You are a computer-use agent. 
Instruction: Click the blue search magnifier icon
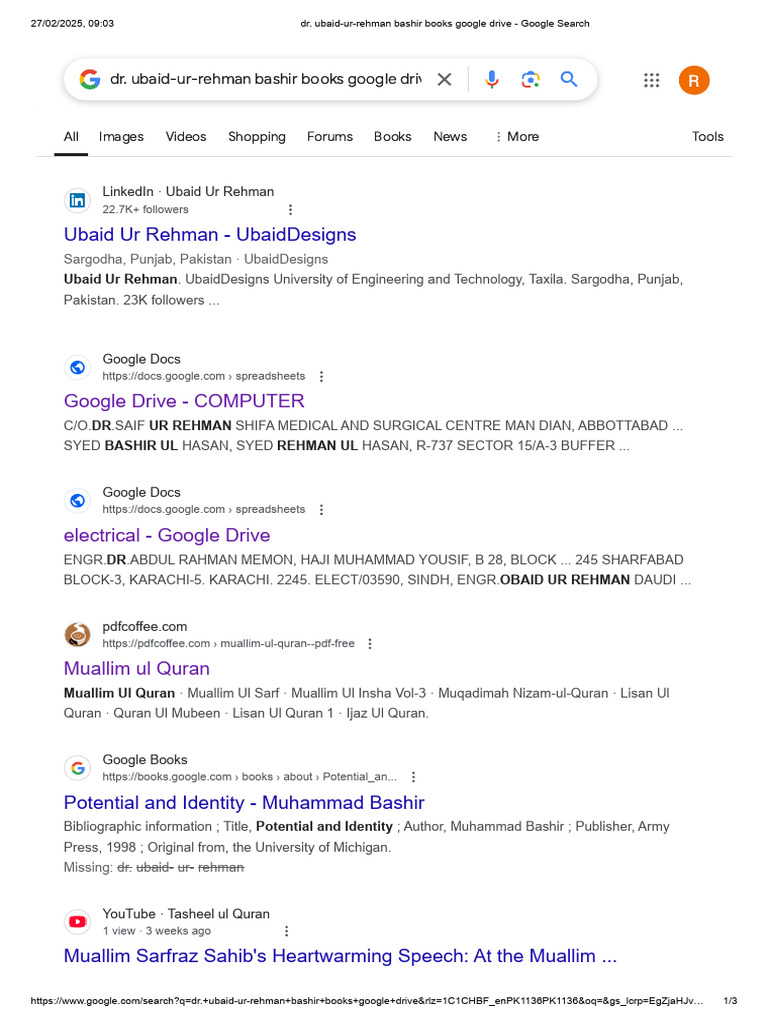(x=569, y=80)
